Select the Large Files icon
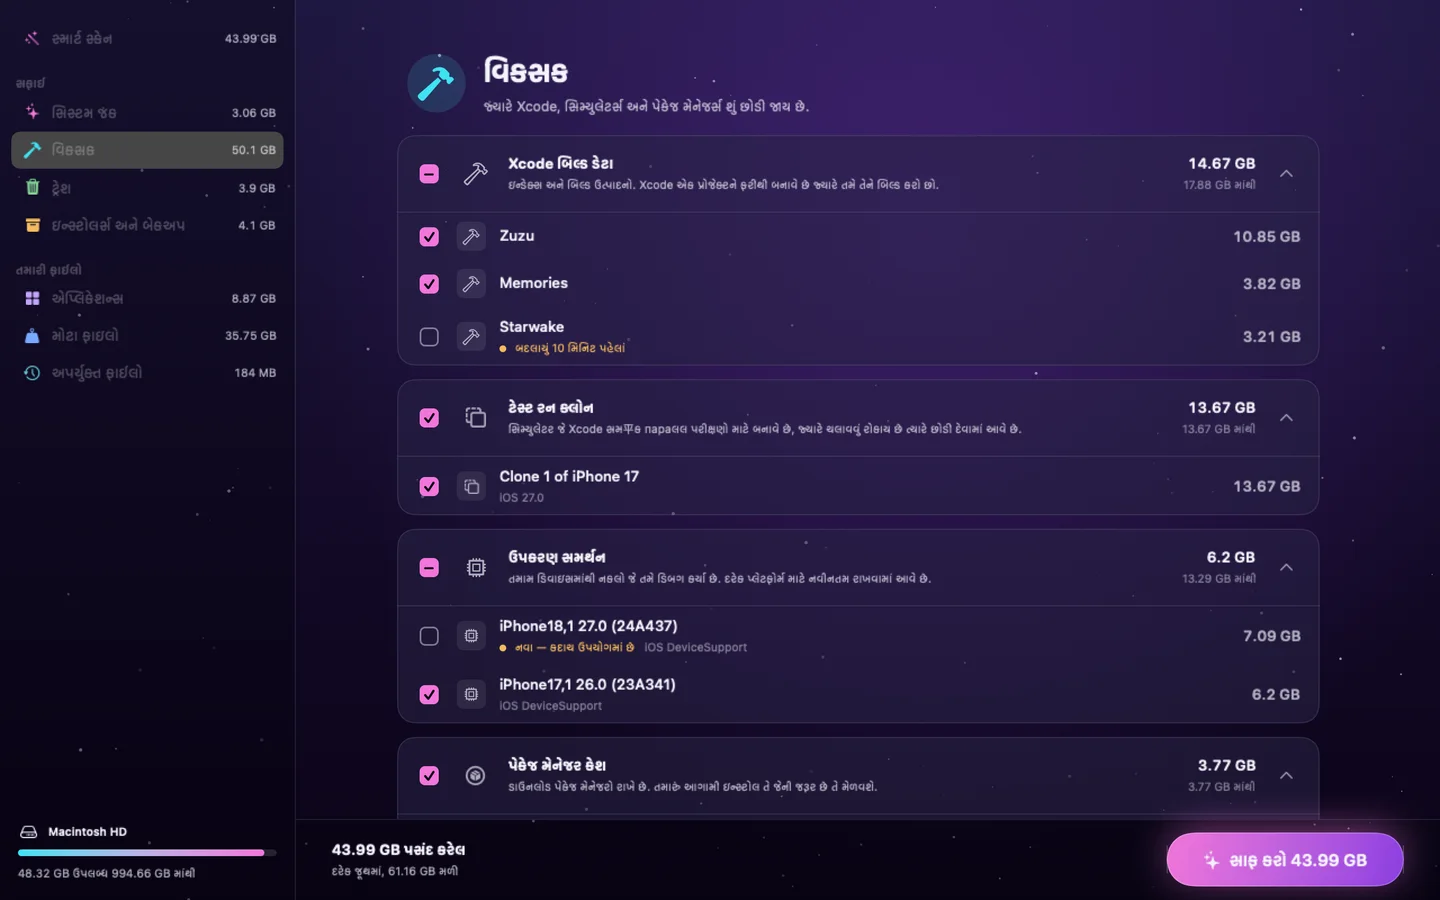Screen dimensions: 1440x900 point(32,335)
